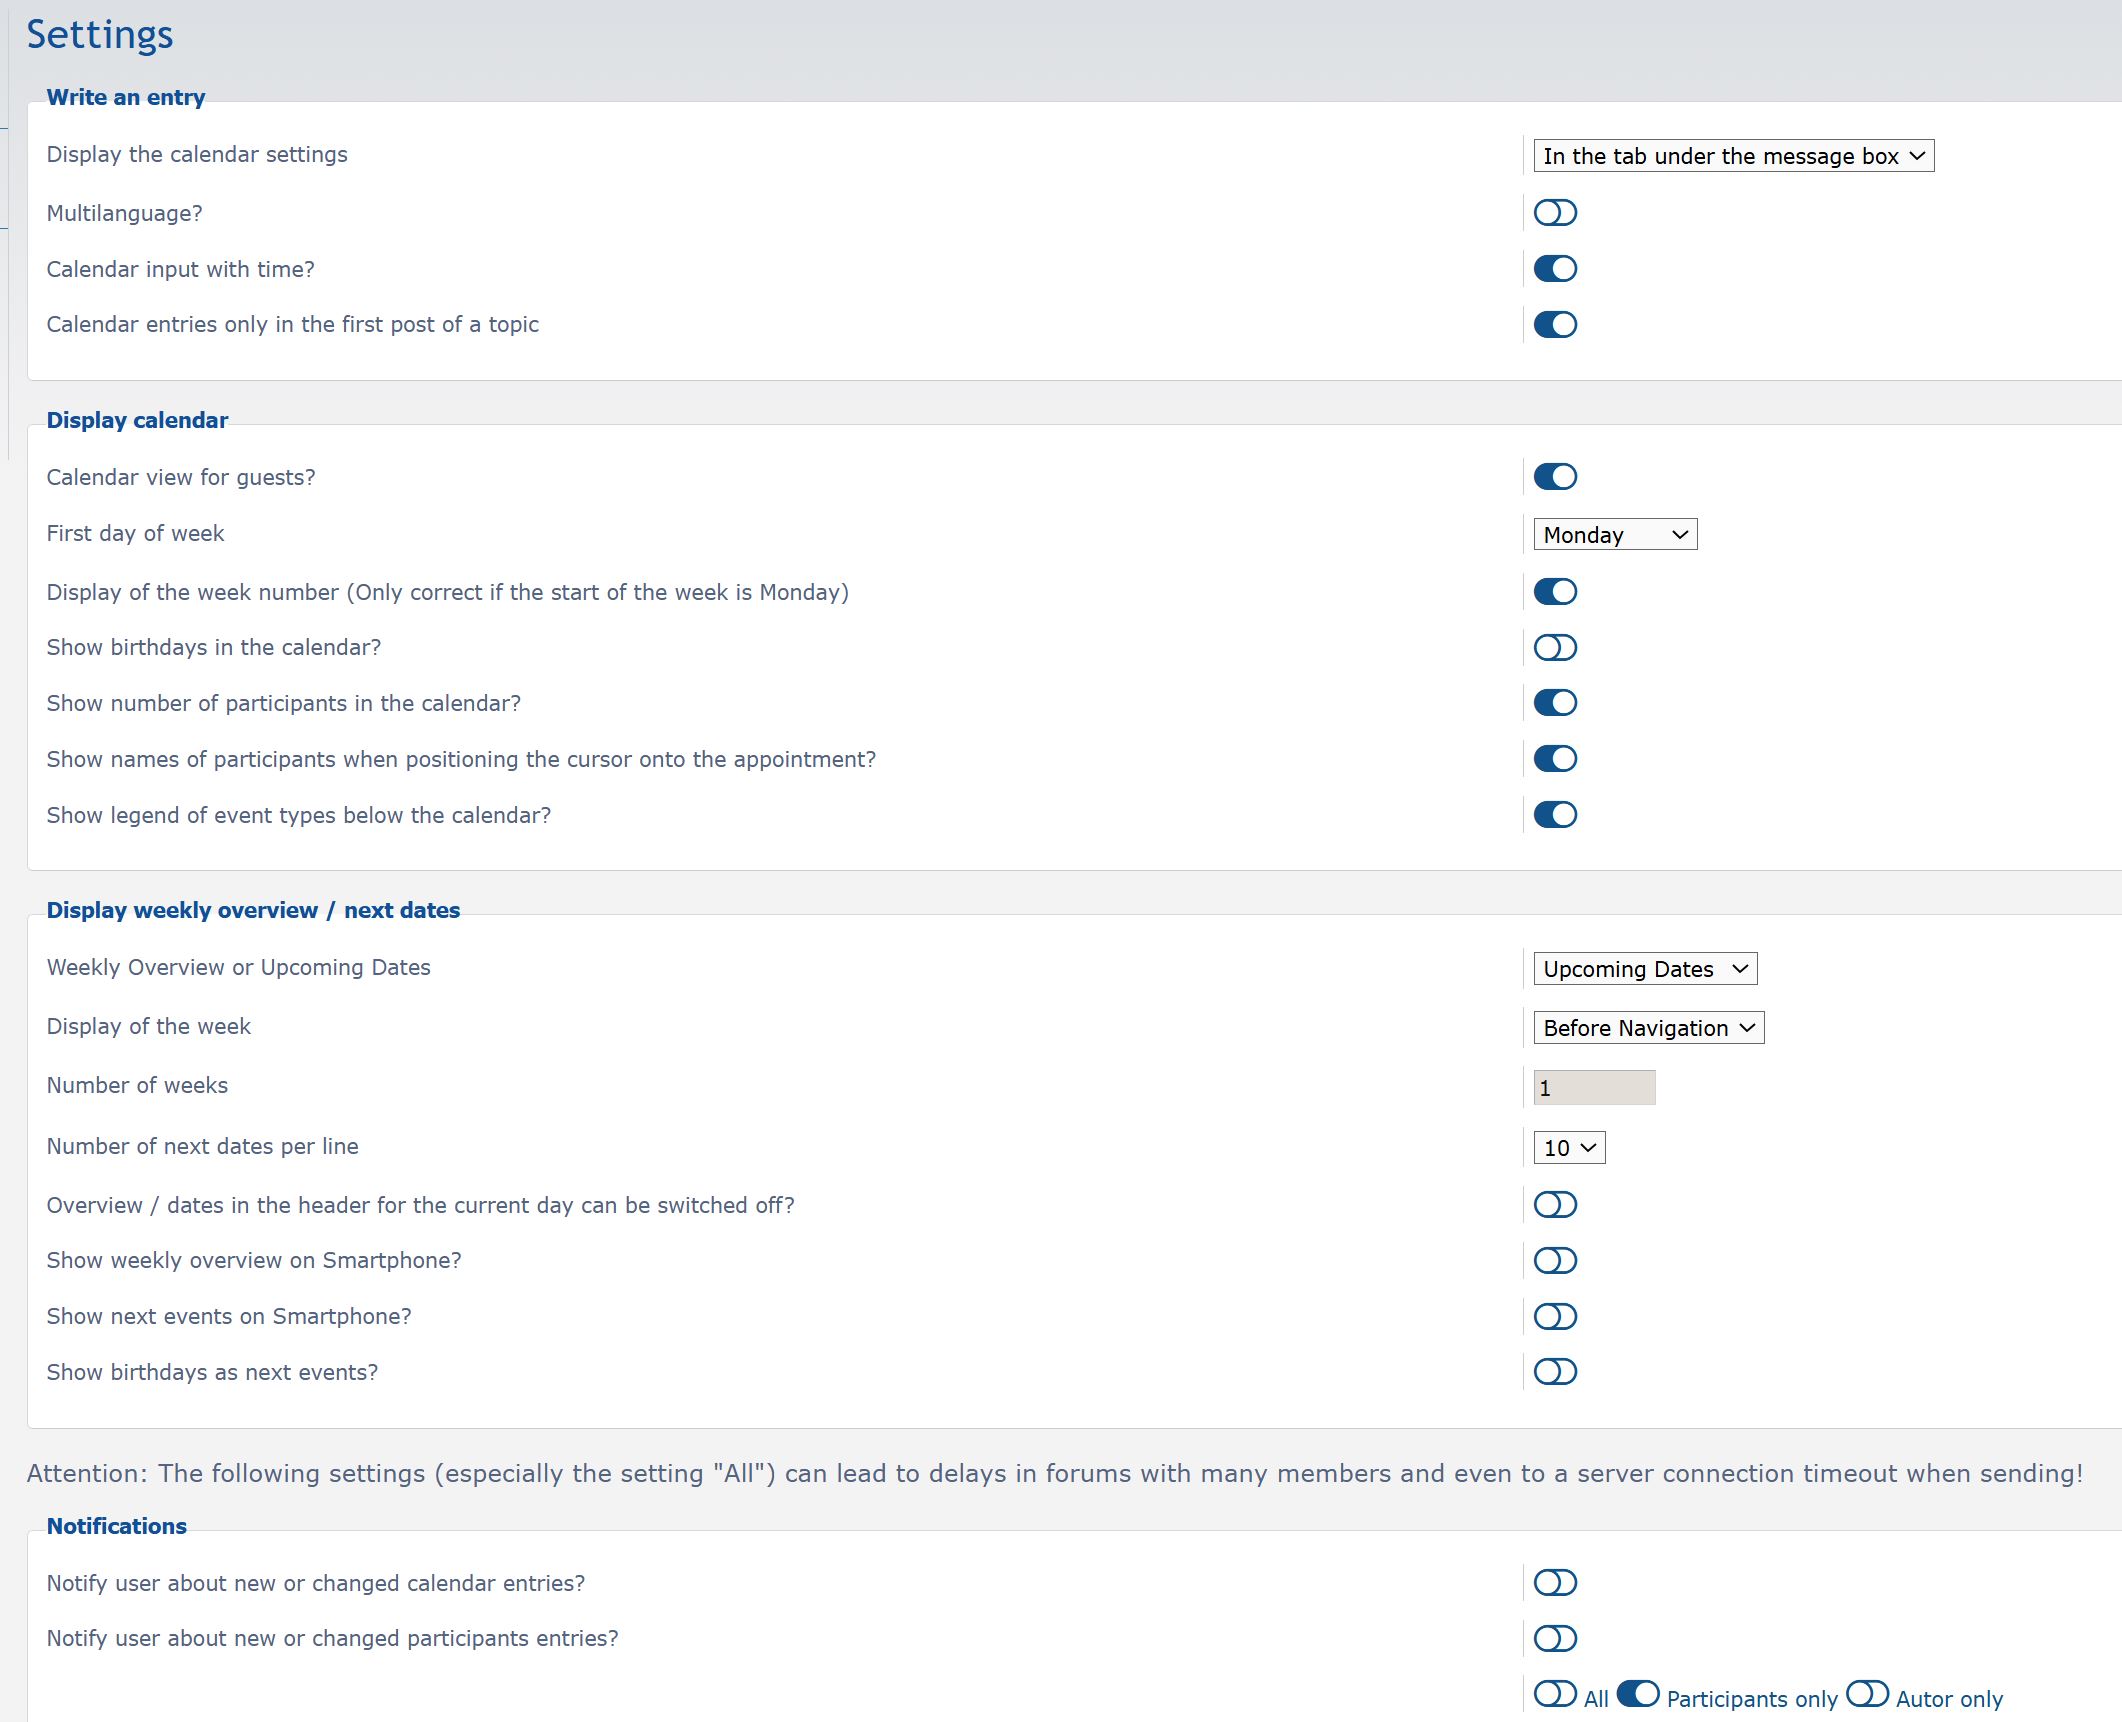Open the Display calendar settings dropdown
The image size is (2122, 1722).
(1733, 156)
